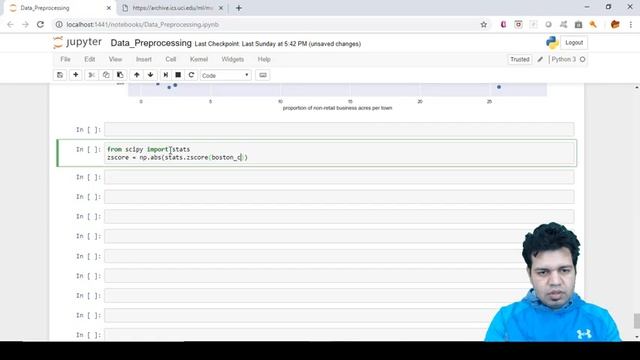This screenshot has width=640, height=360.
Task: Move selected cell up arrow
Action: (137, 75)
